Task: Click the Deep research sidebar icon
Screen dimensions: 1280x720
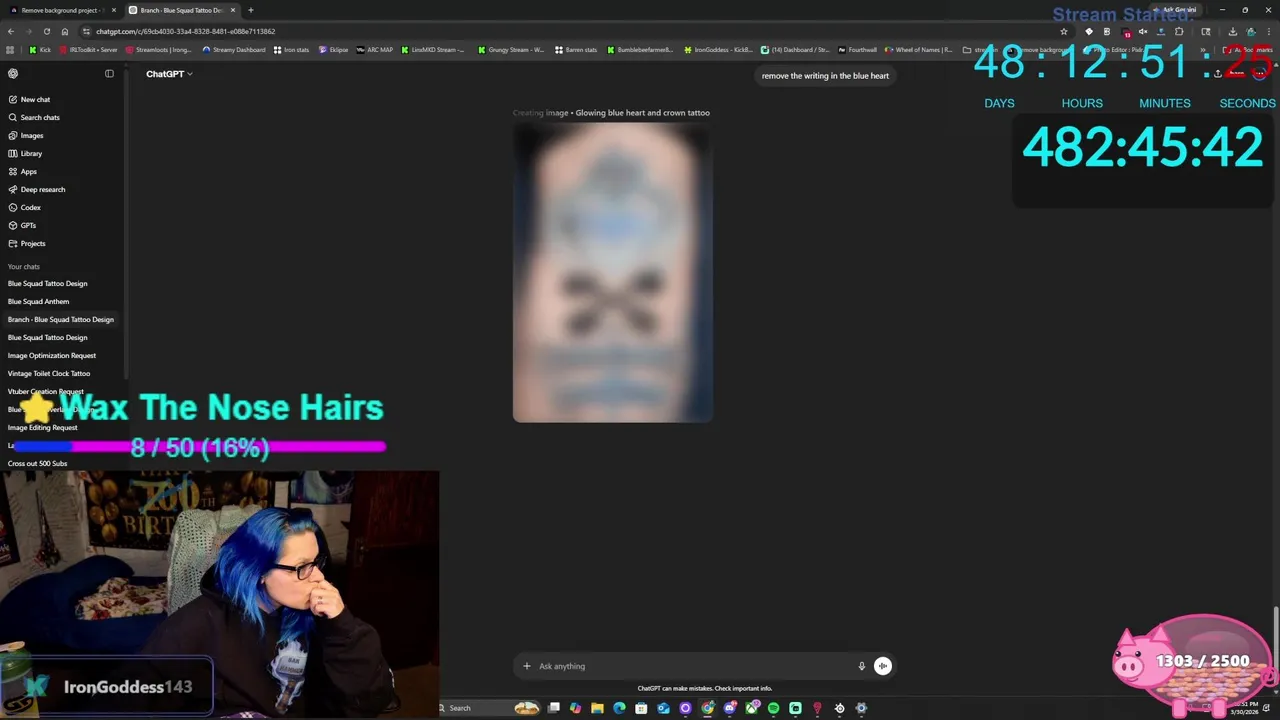Action: 13,189
